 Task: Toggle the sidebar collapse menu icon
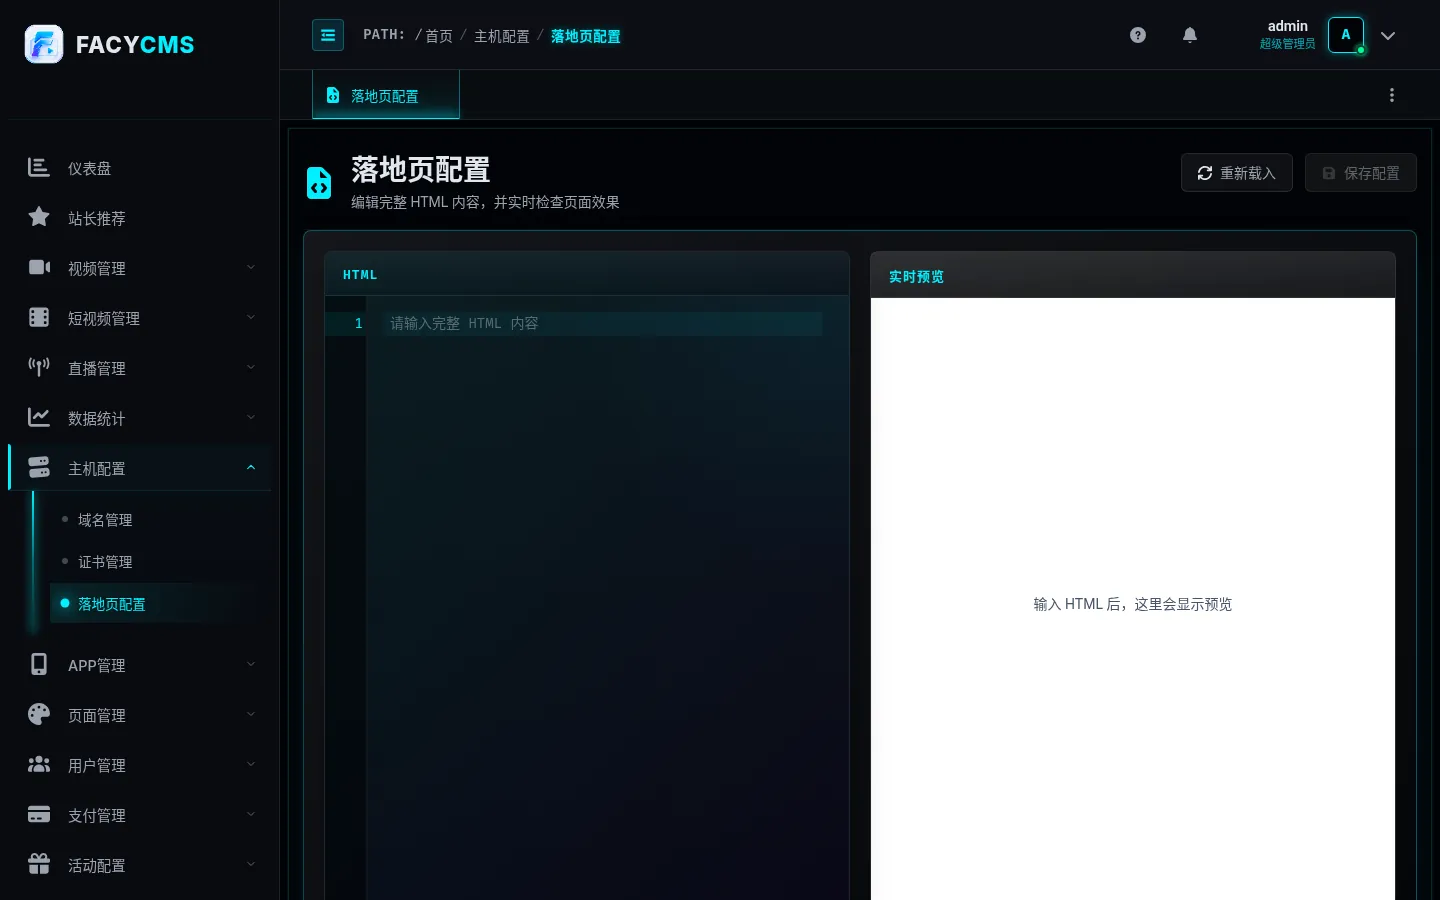pos(328,35)
